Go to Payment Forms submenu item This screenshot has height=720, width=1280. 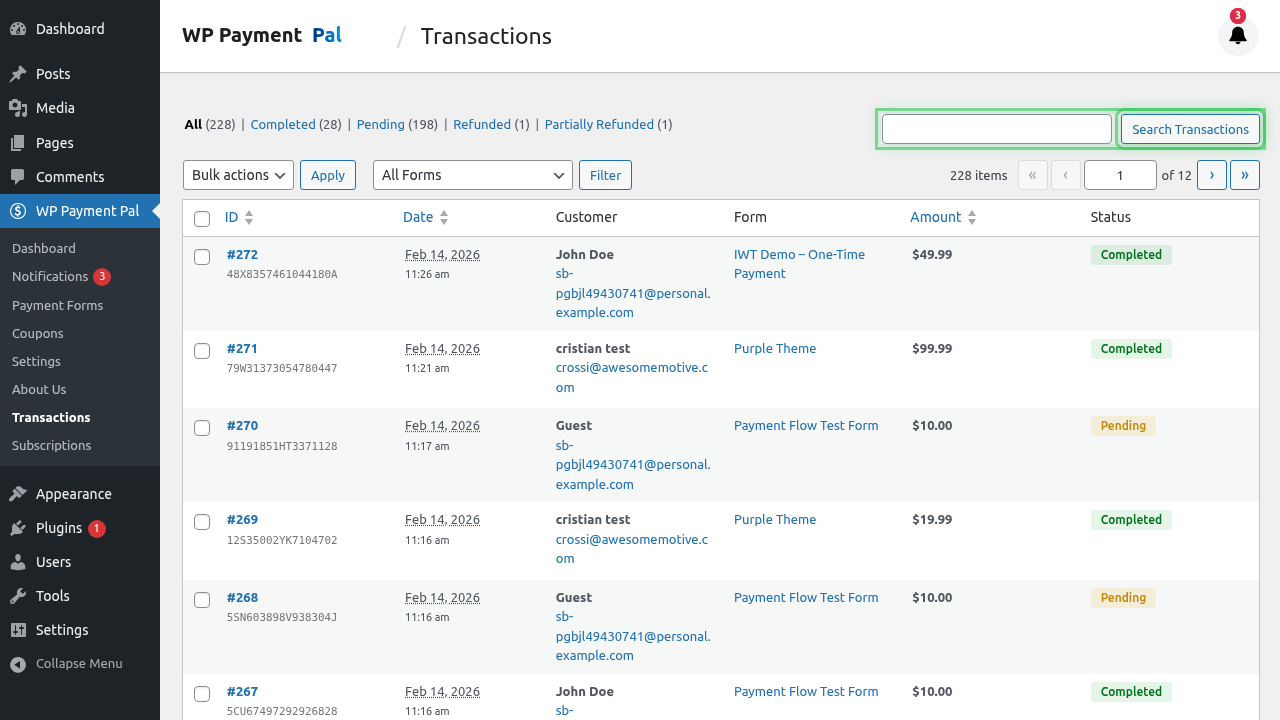(57, 305)
